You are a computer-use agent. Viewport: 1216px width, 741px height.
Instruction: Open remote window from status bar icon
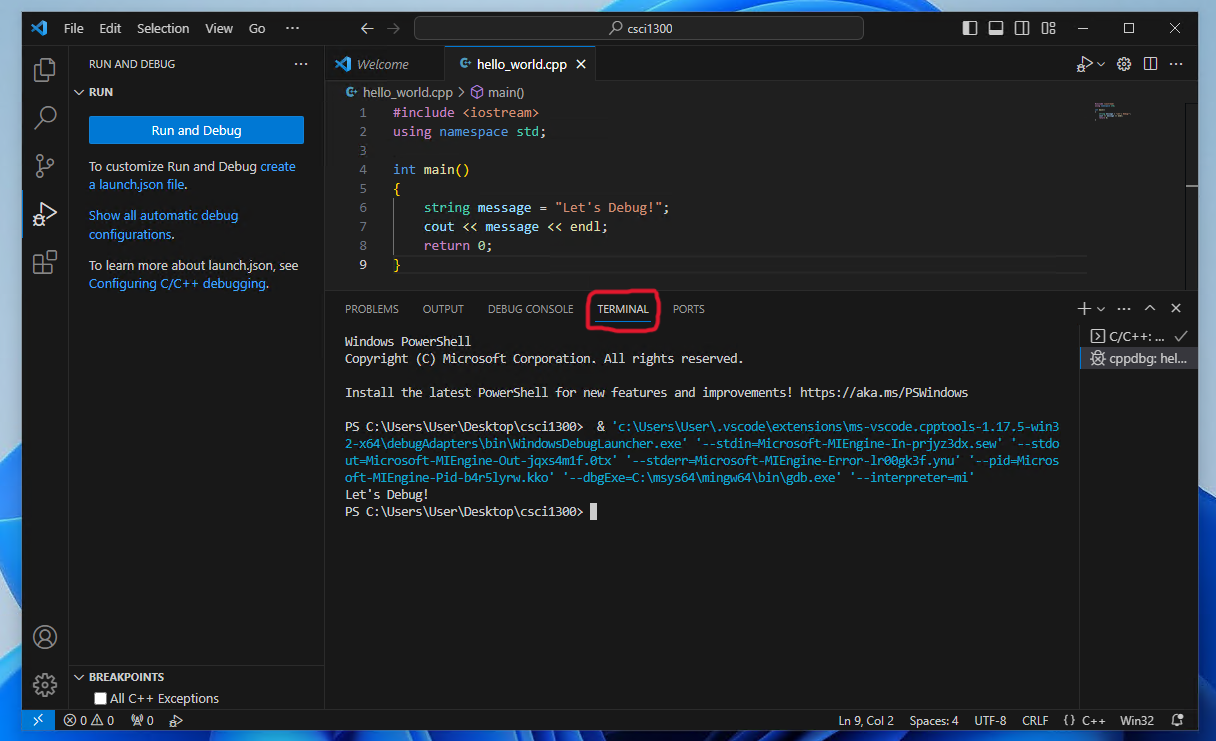(x=38, y=720)
